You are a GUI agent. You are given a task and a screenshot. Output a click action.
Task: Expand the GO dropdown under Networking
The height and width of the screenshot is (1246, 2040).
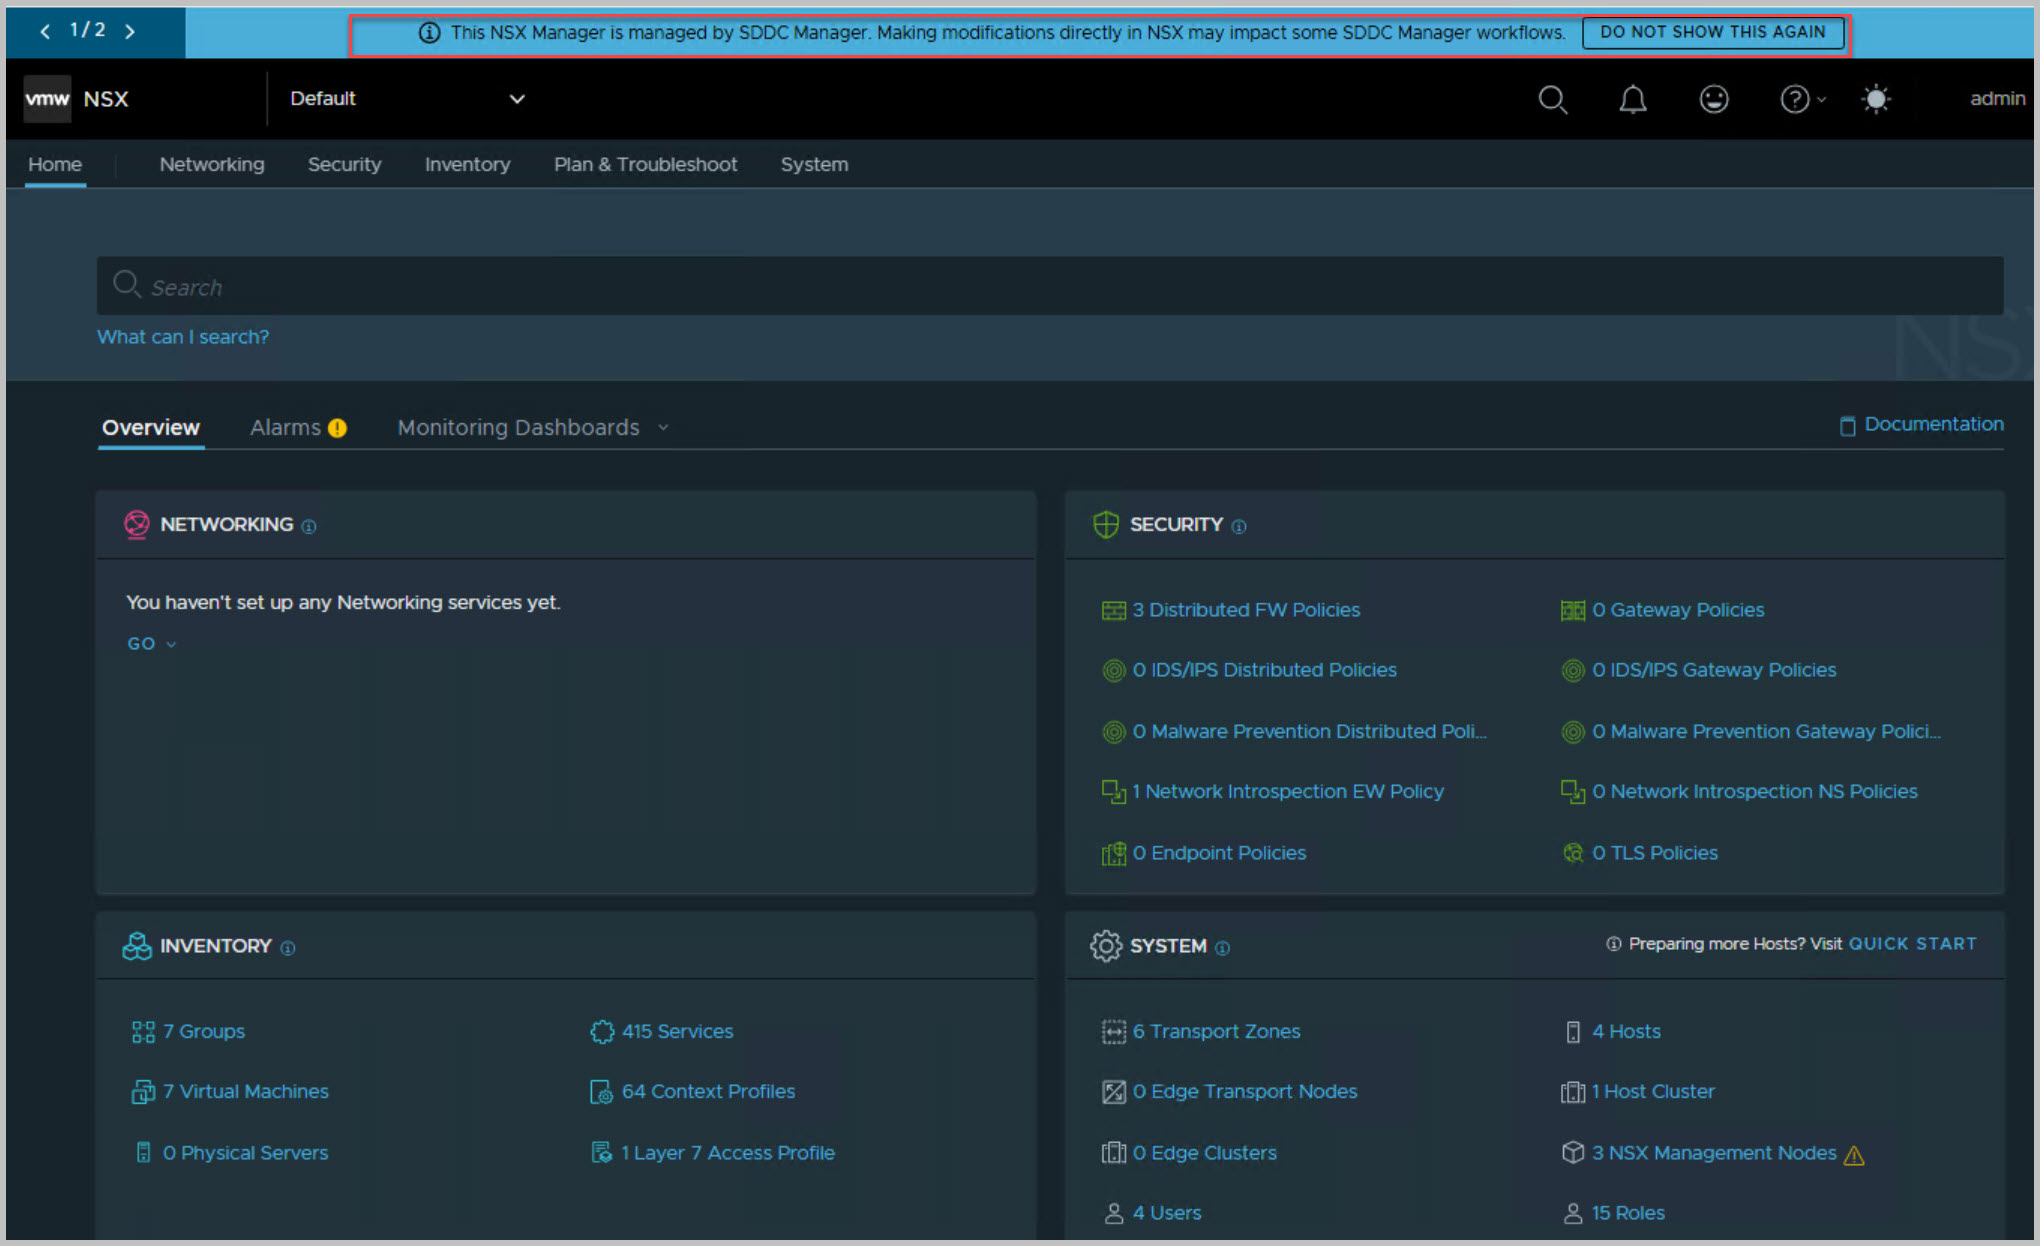(151, 644)
